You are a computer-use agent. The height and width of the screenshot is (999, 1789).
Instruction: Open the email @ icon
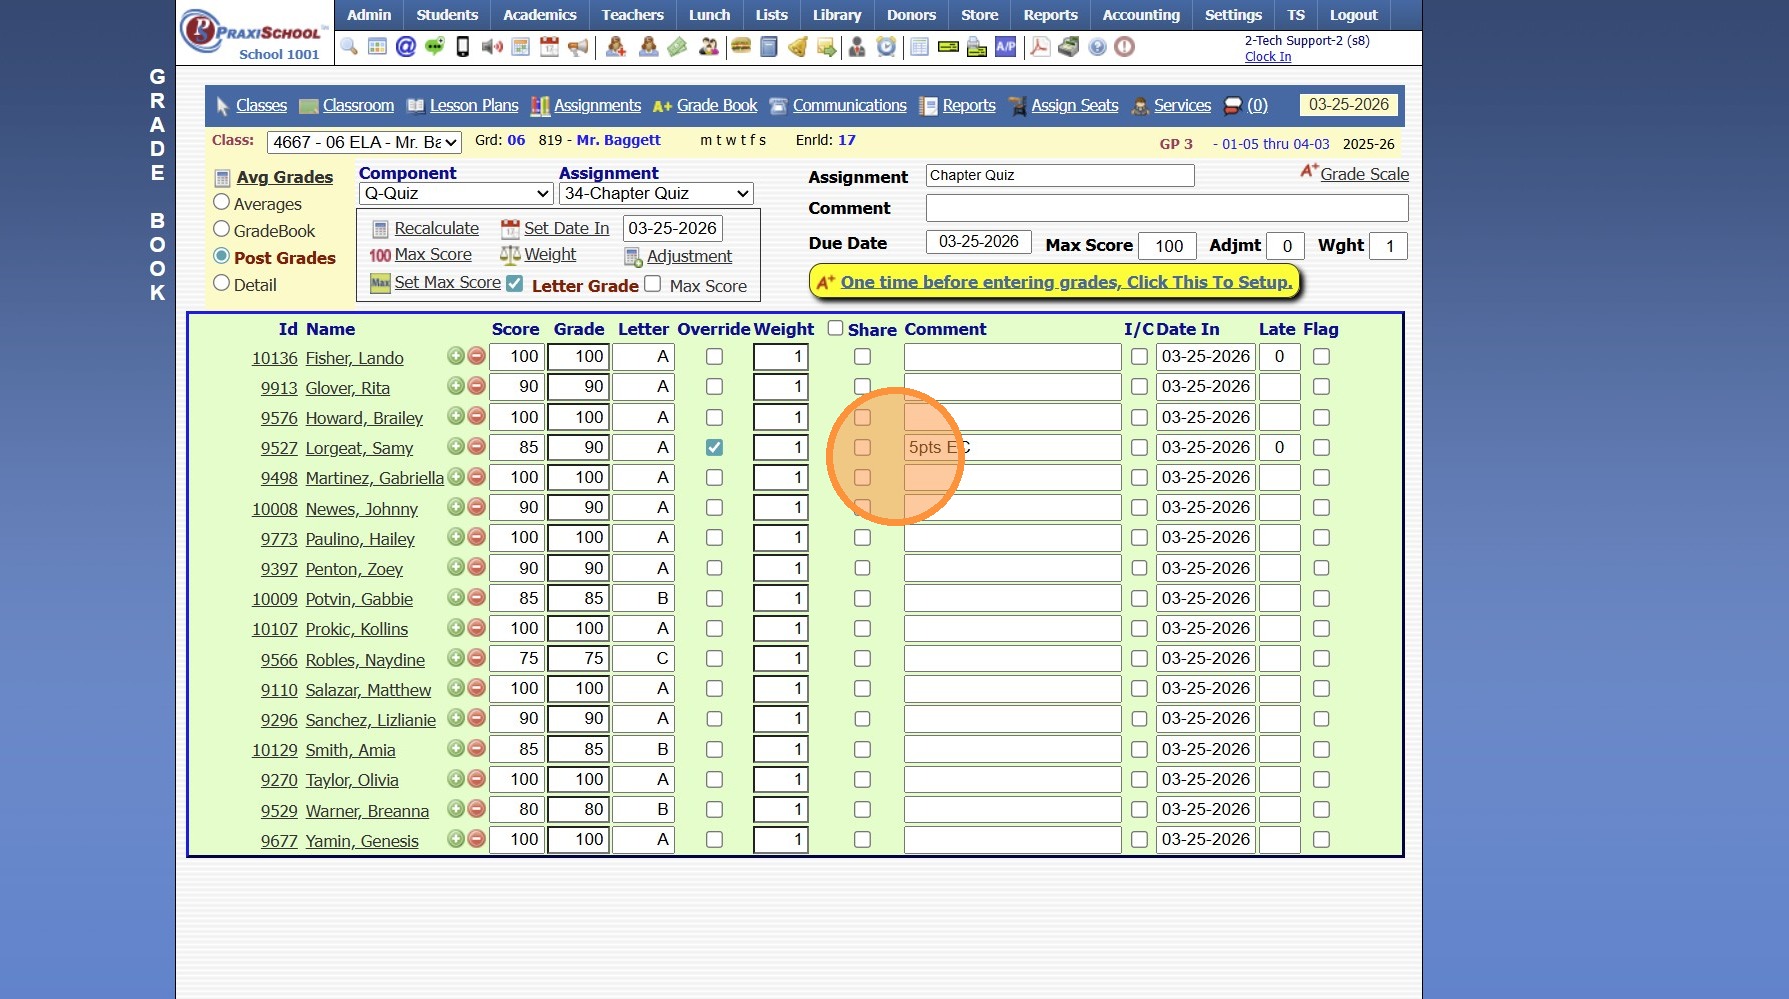click(405, 47)
